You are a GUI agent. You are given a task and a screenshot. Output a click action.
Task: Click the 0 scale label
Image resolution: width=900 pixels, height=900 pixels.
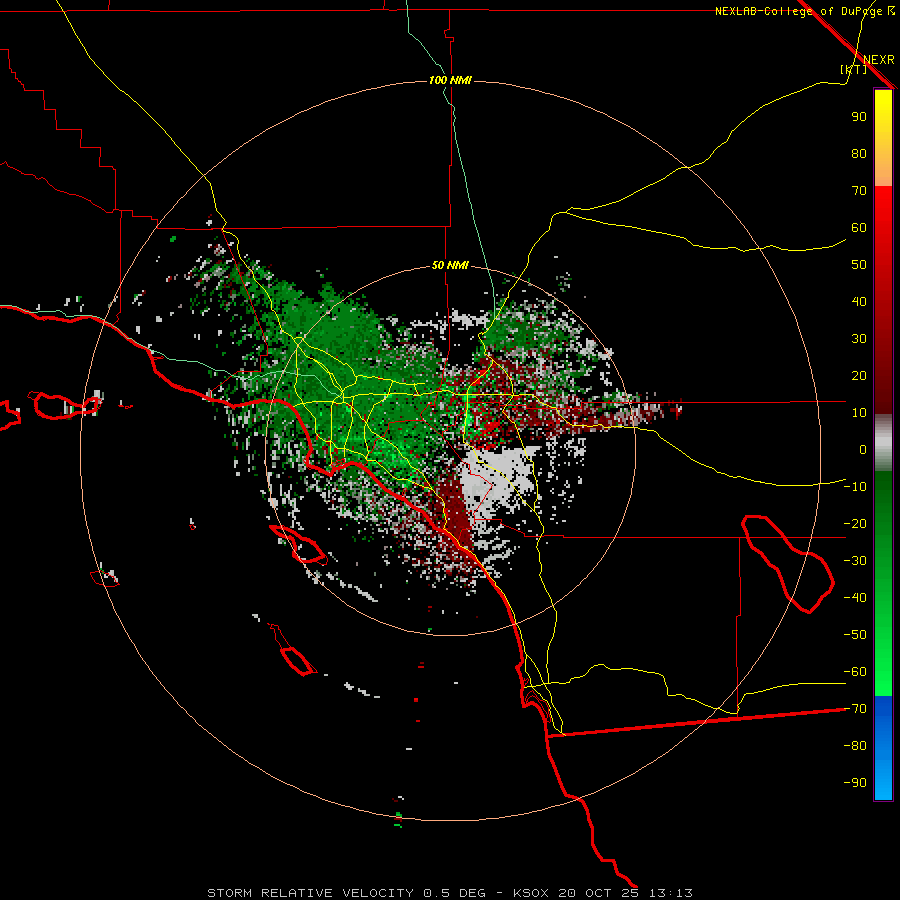[x=863, y=450]
